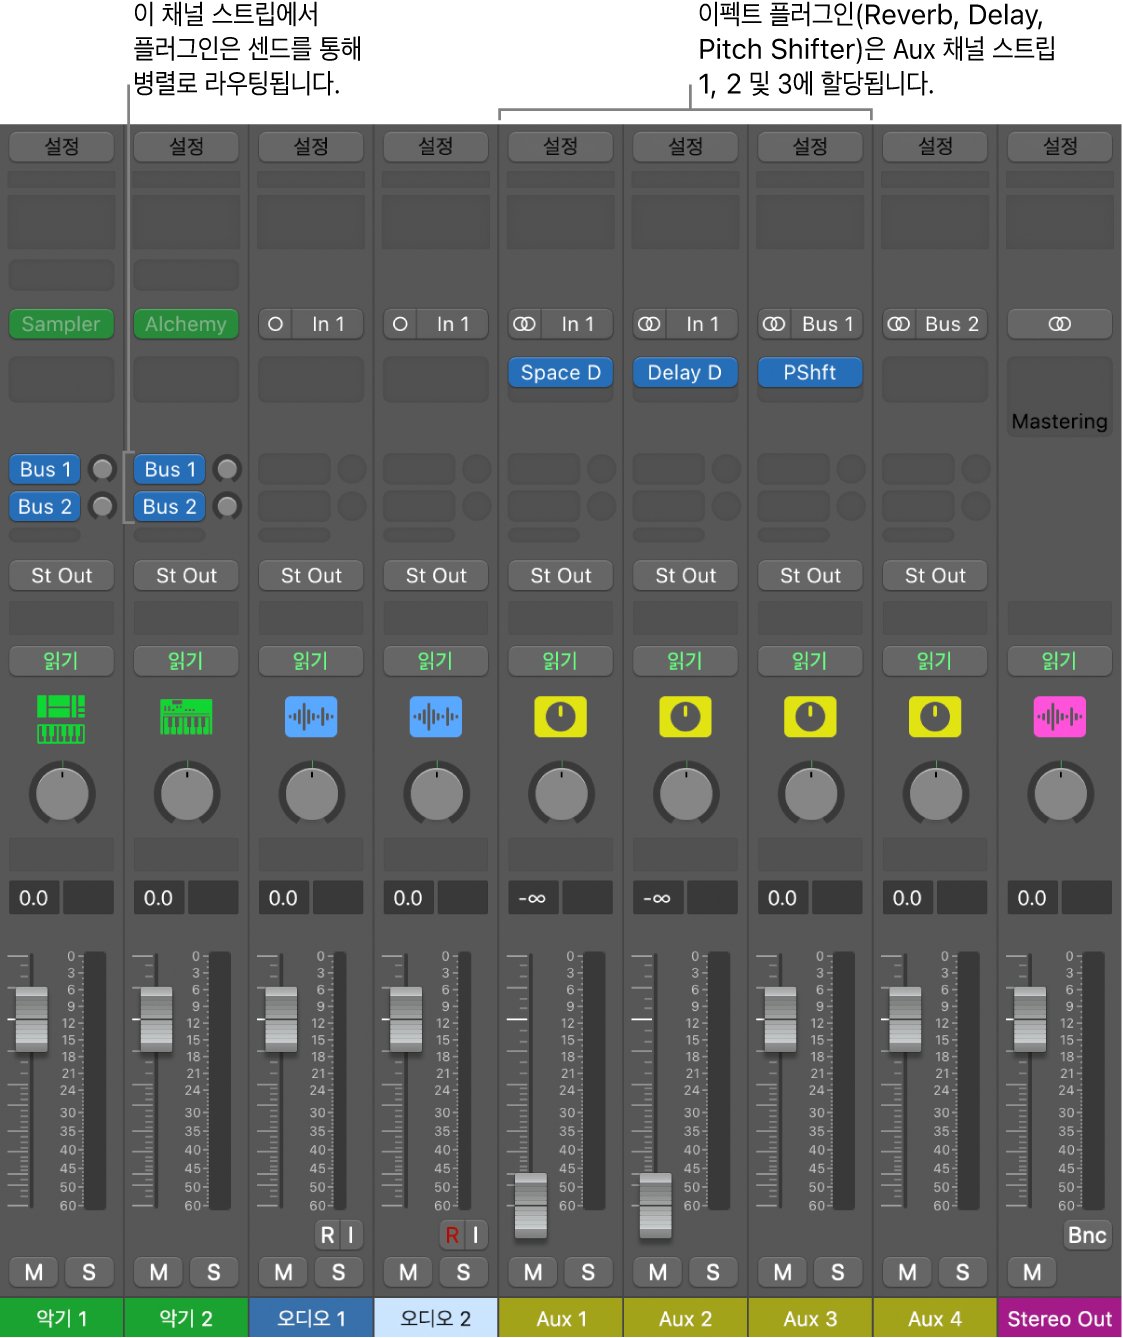Solo the Aux 2 channel strip
1123x1338 pixels.
(713, 1272)
